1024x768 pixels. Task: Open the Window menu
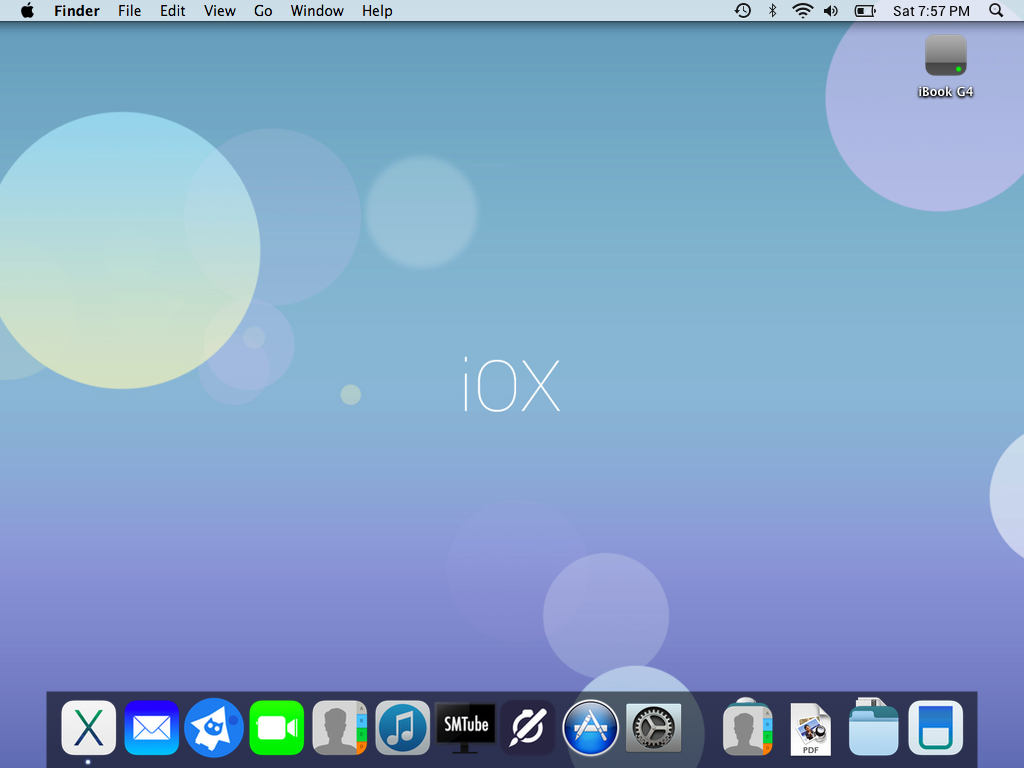317,10
